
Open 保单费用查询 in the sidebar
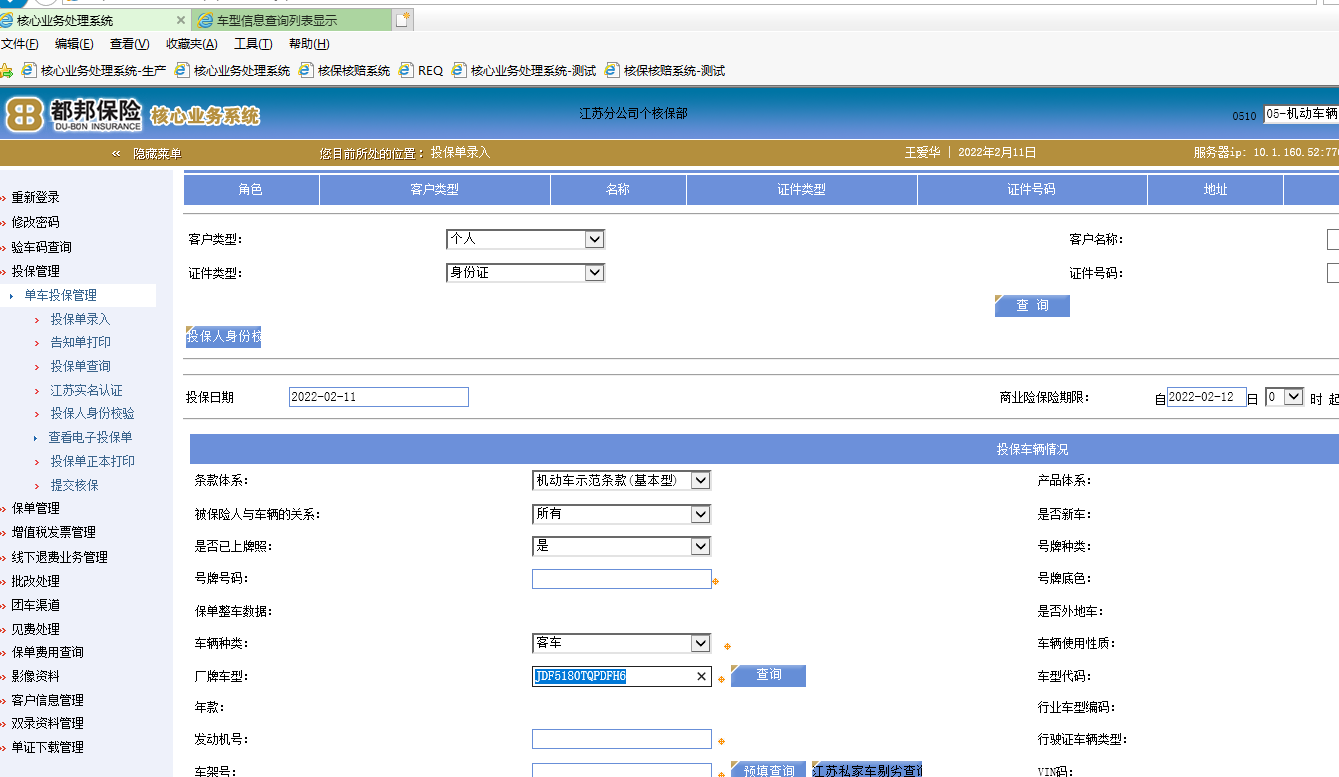pos(47,652)
